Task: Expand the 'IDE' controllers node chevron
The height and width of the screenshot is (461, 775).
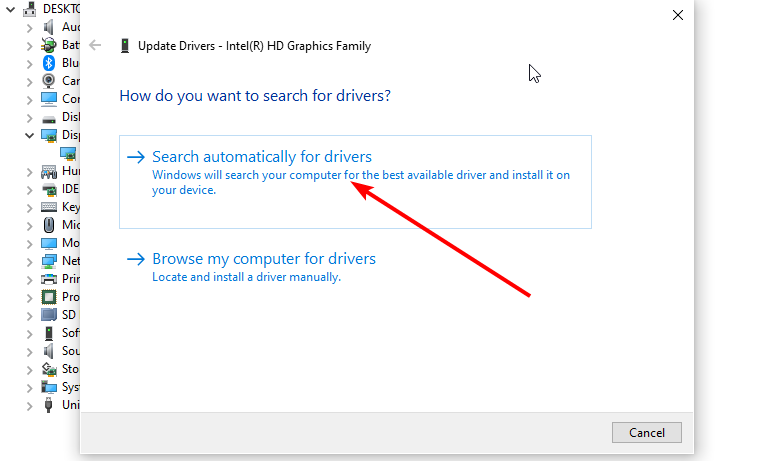Action: tap(29, 190)
